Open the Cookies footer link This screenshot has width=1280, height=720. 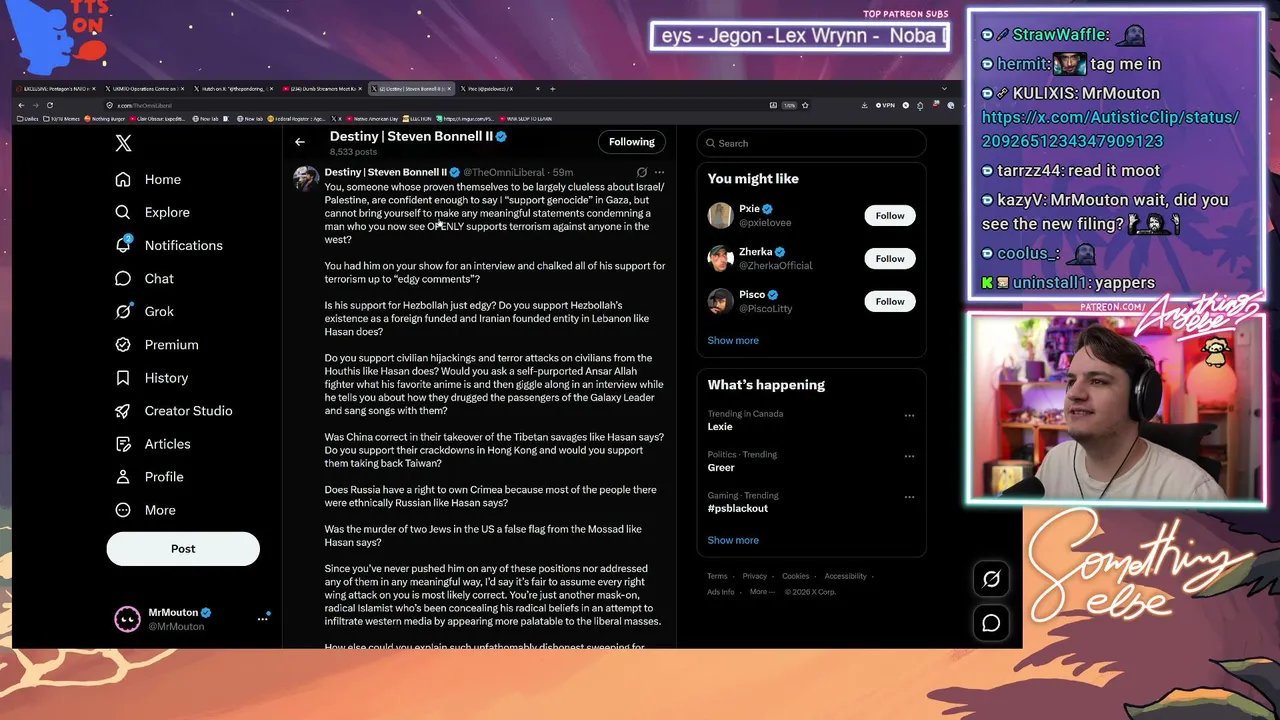click(x=796, y=576)
